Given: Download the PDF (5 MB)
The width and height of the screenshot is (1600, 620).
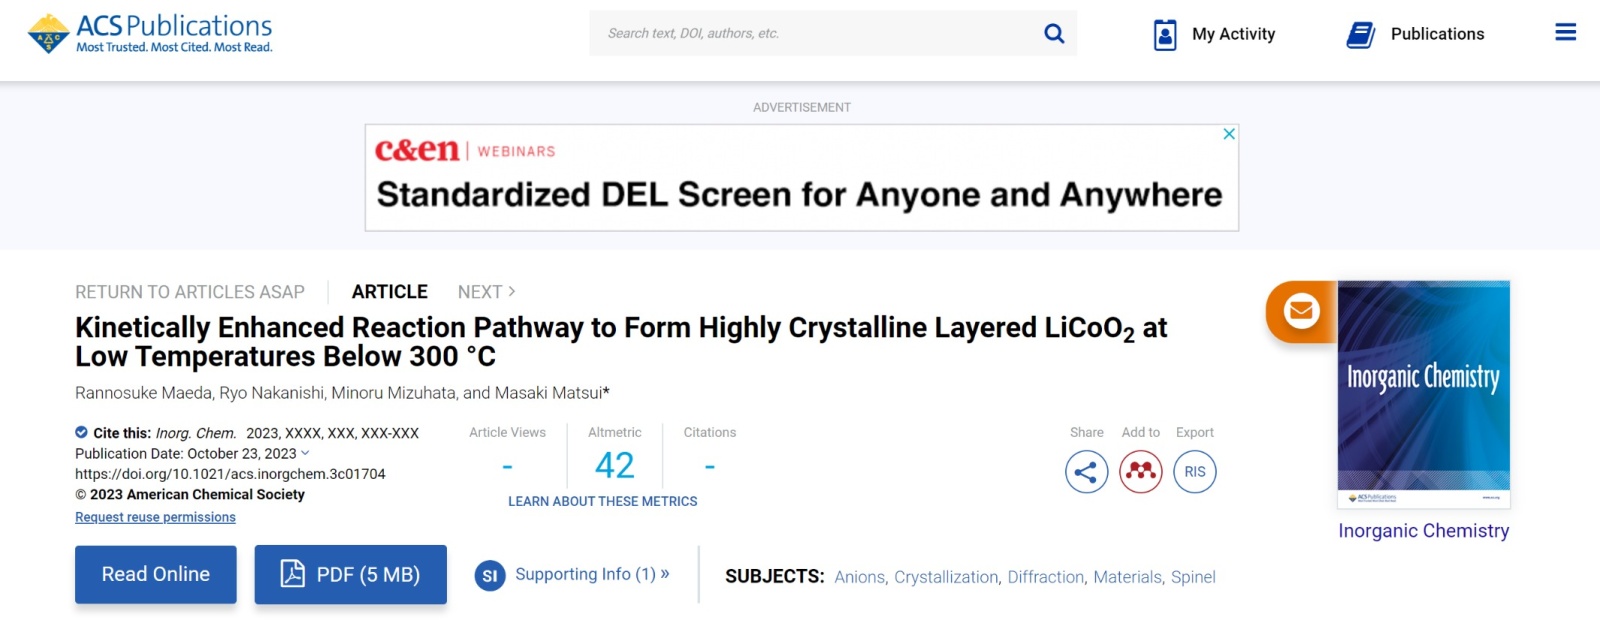Looking at the screenshot, I should [x=350, y=574].
